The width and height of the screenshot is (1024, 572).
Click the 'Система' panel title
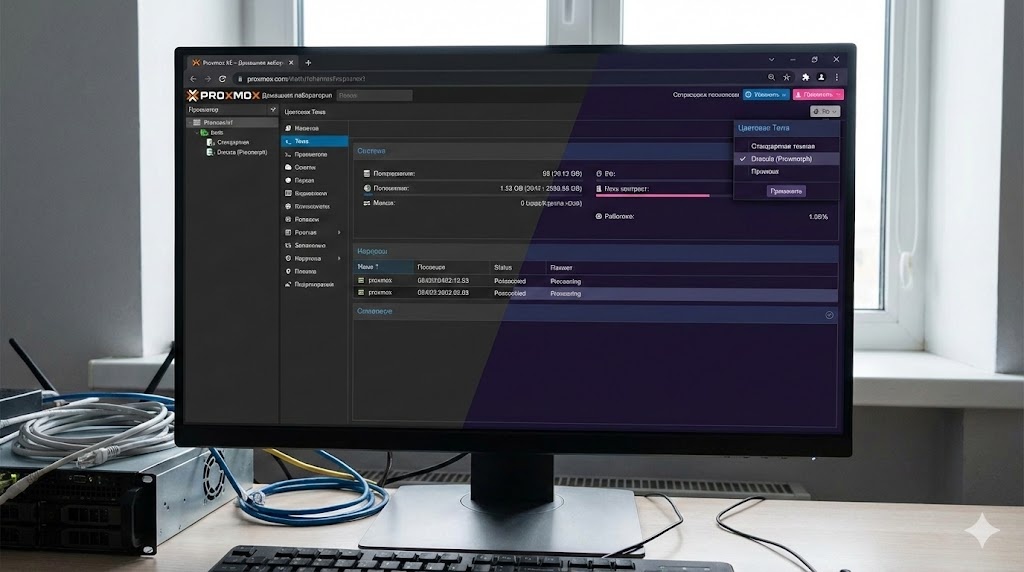[371, 151]
